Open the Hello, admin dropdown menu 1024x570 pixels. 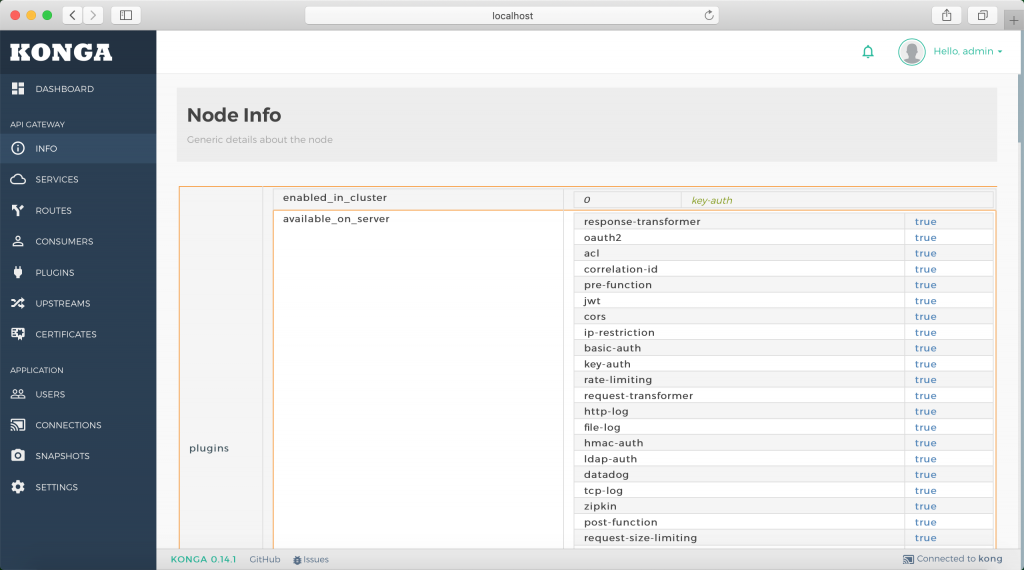click(x=967, y=51)
